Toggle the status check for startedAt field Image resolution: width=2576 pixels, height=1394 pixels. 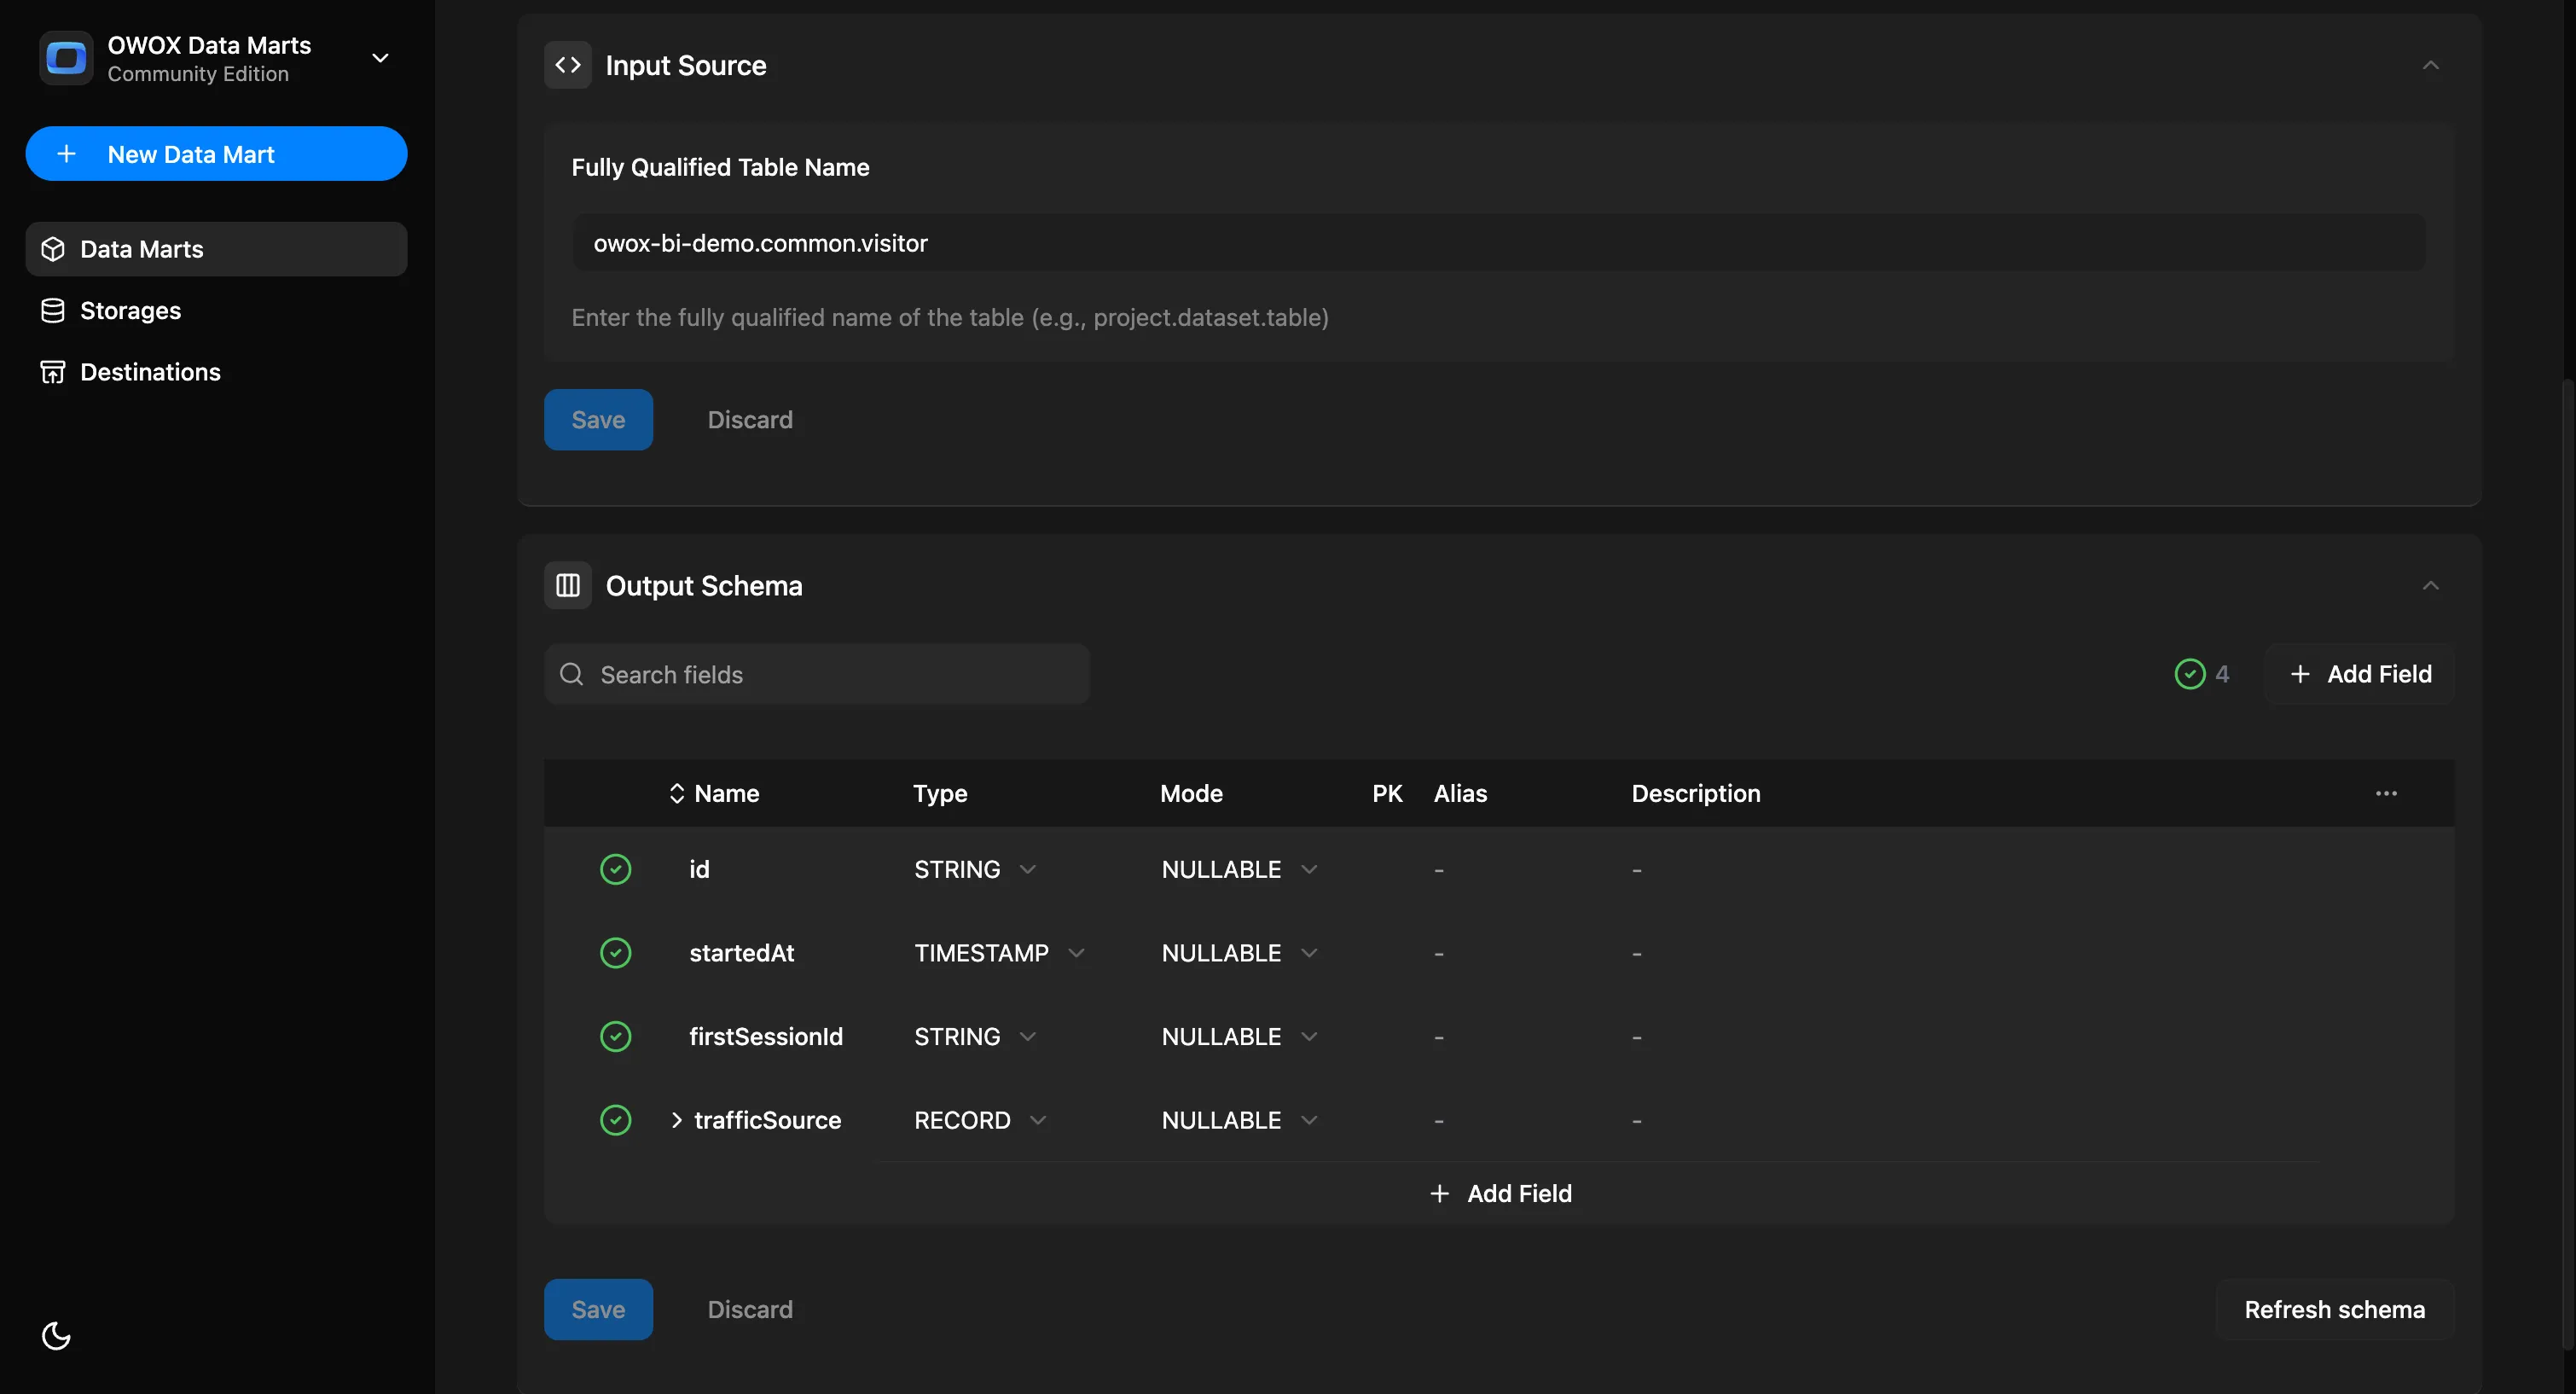[616, 952]
